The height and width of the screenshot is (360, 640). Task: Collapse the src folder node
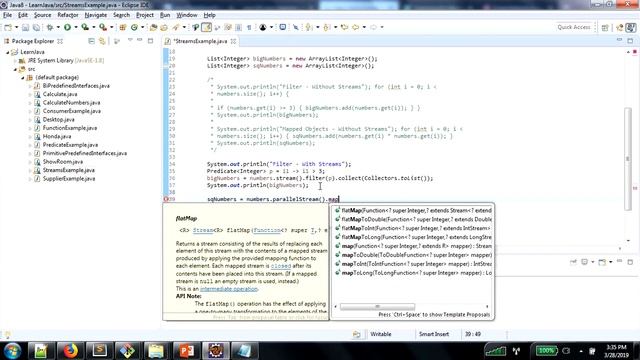15,69
